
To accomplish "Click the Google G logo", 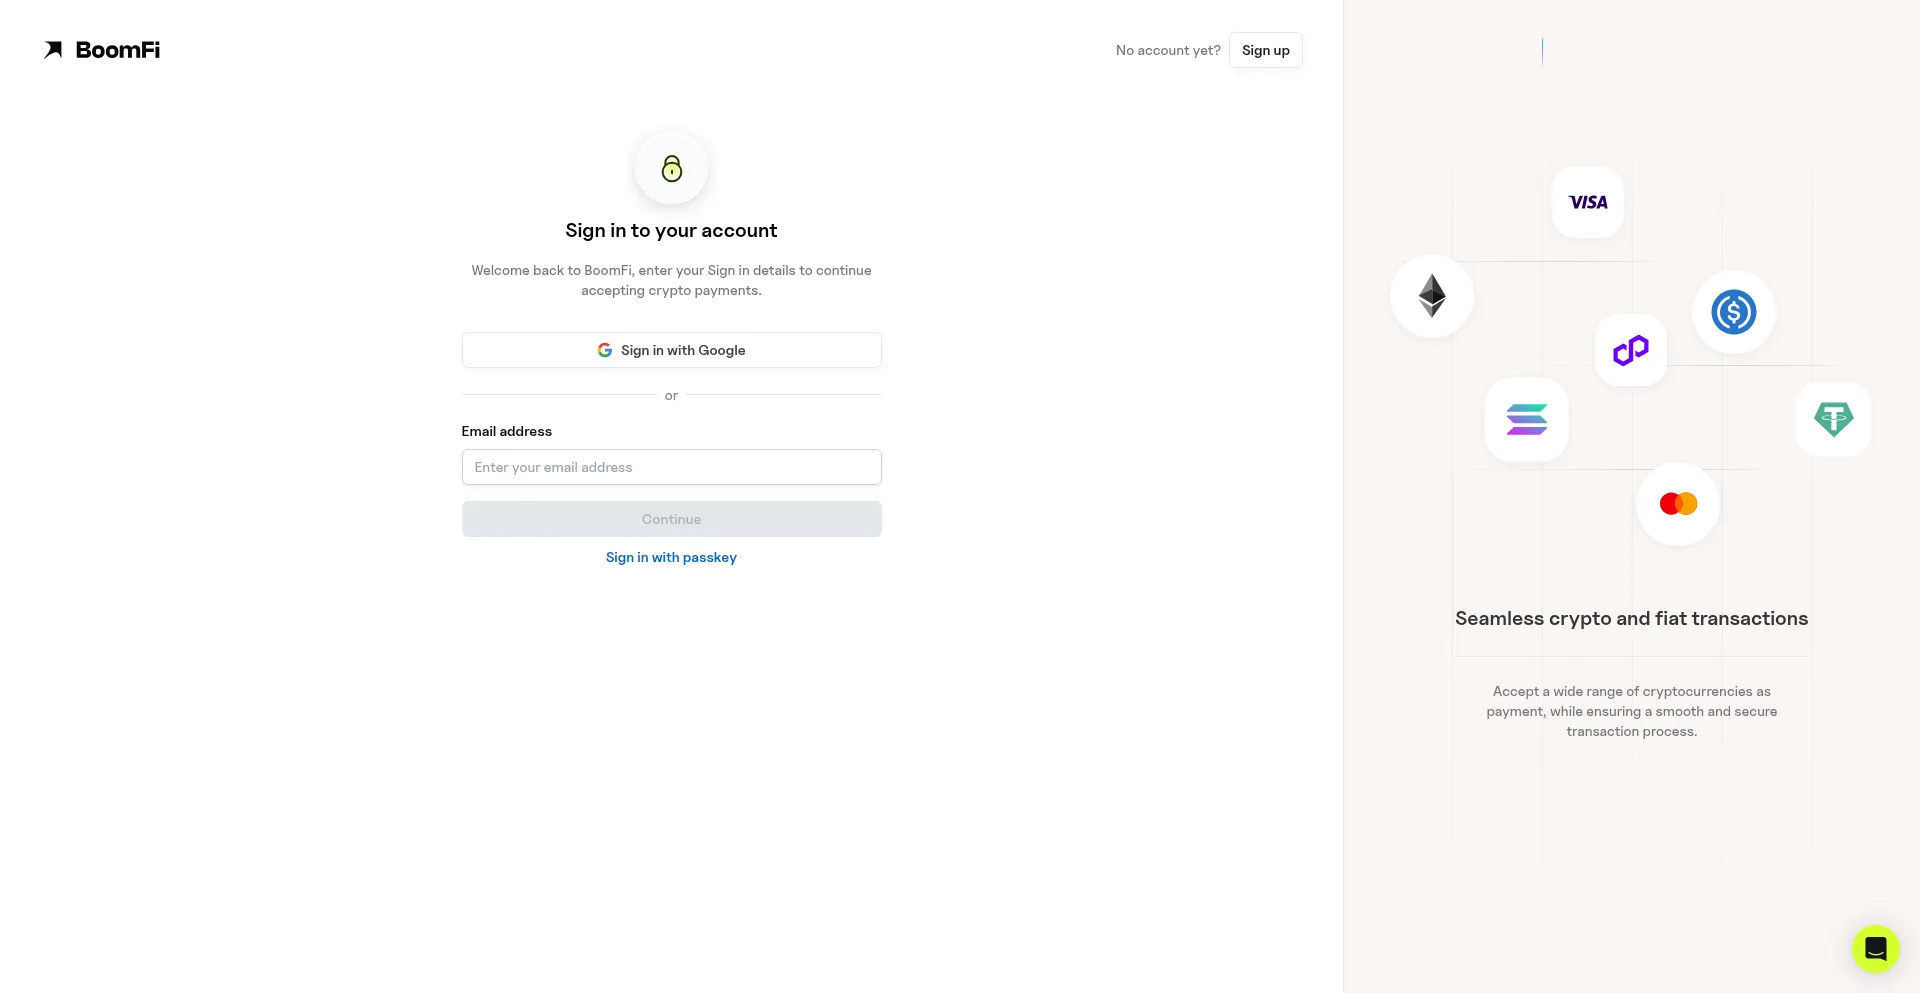I will click(x=605, y=350).
